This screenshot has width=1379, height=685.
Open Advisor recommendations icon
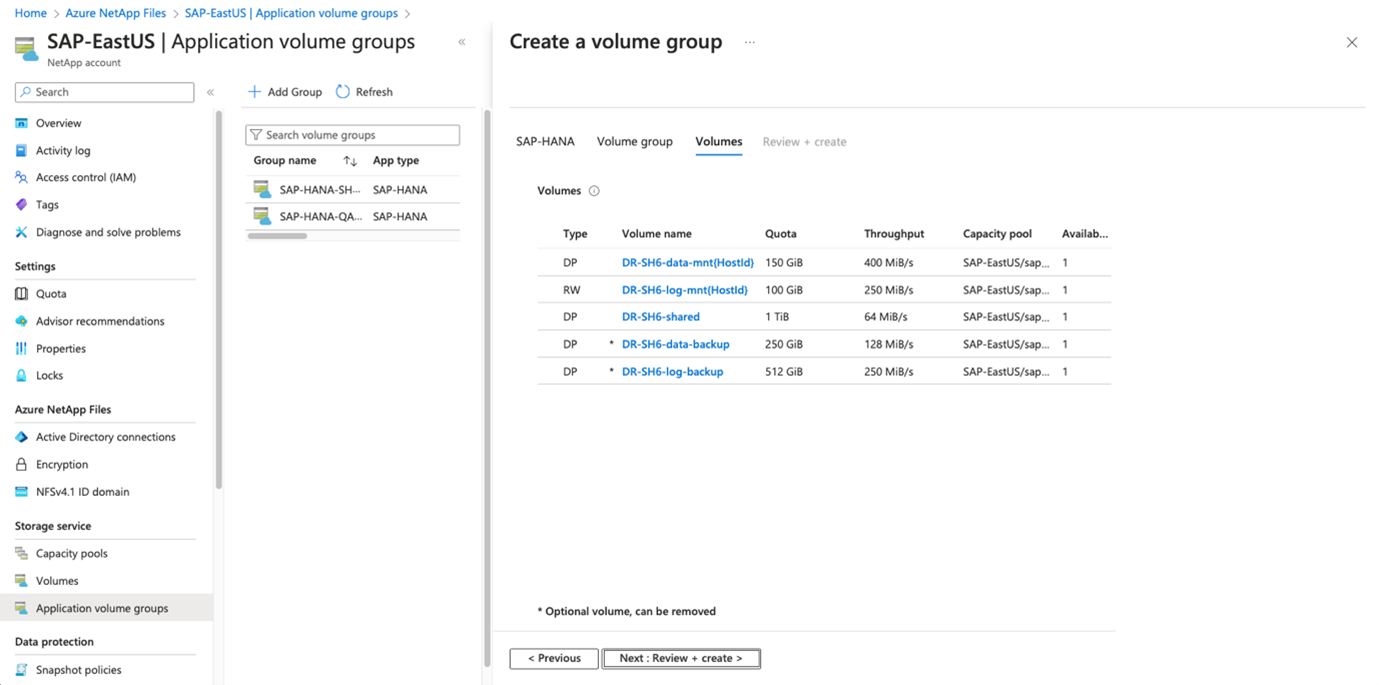pos(21,321)
